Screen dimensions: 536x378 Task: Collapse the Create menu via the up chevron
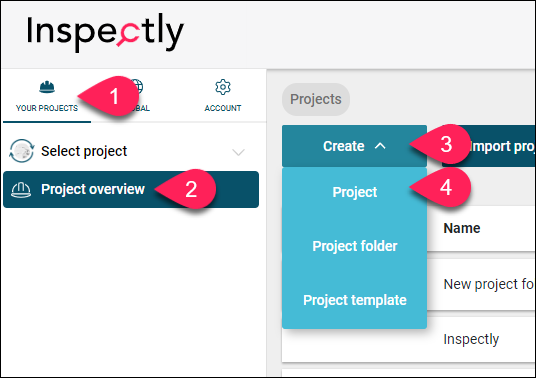coord(380,146)
